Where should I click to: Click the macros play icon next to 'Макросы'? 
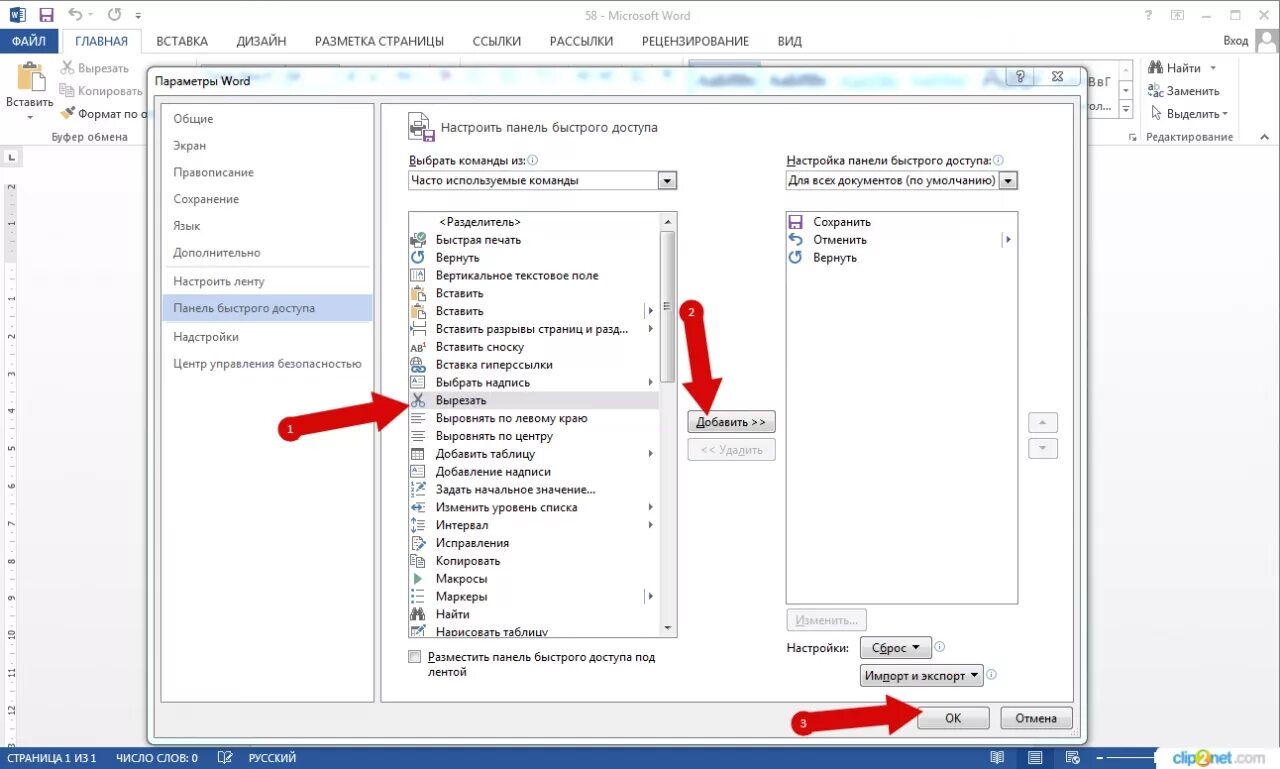[418, 579]
